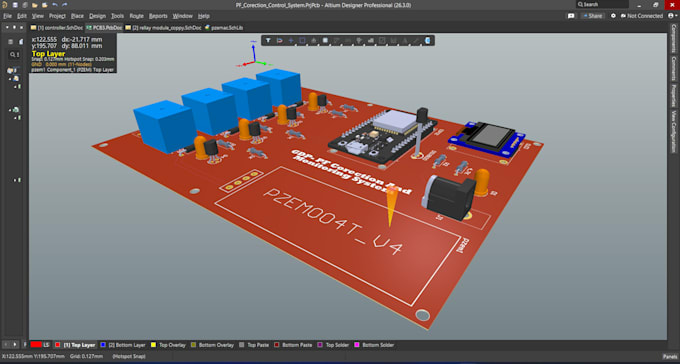Open the Window menu
Viewport: 680px width, 364px height.
[182, 16]
